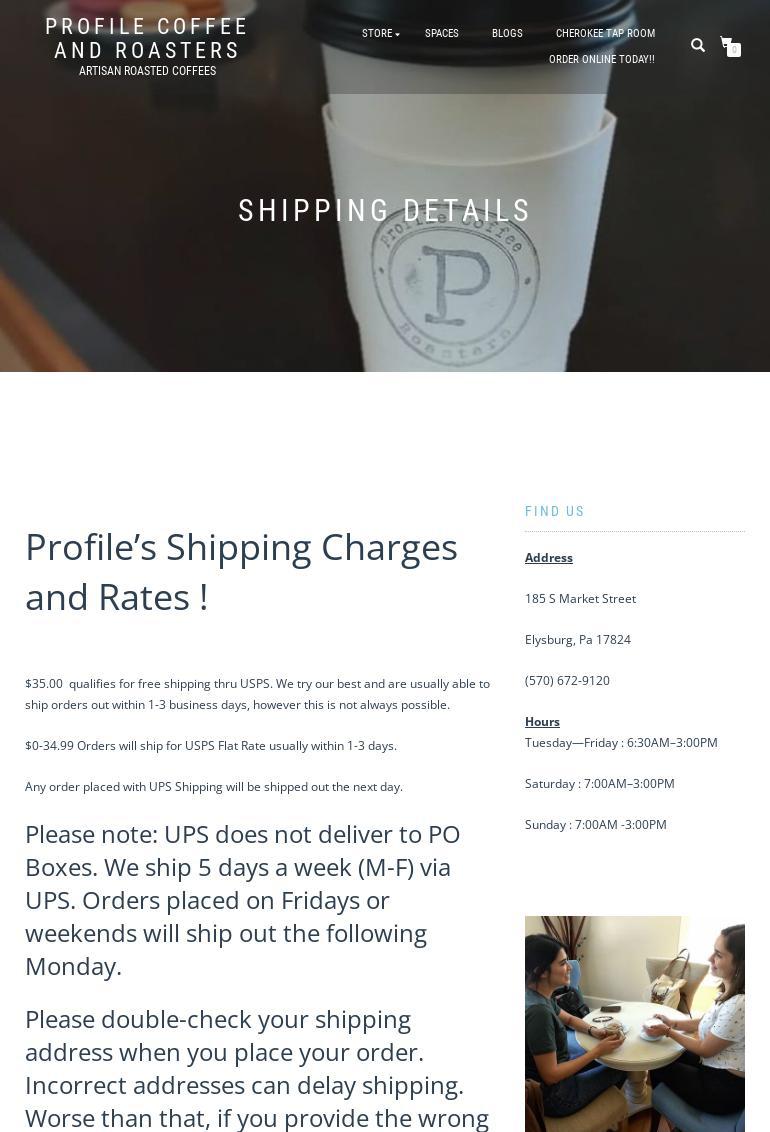Visit the Cherokee Tap Room page

605,34
